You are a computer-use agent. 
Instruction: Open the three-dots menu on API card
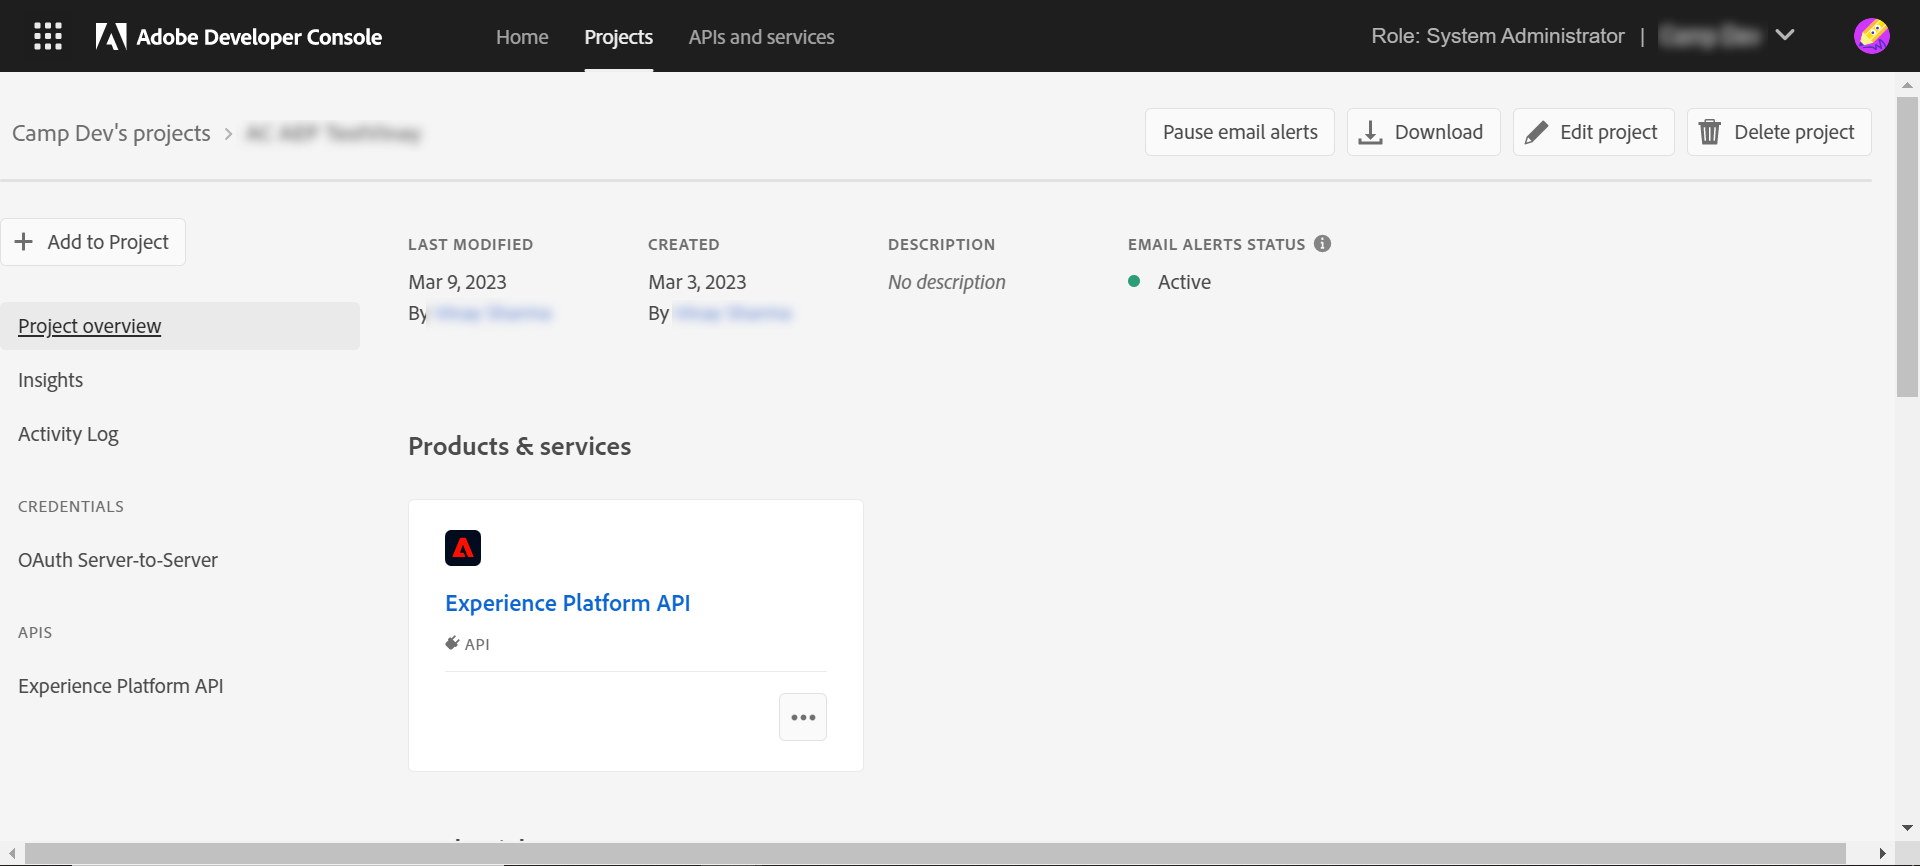coord(803,717)
